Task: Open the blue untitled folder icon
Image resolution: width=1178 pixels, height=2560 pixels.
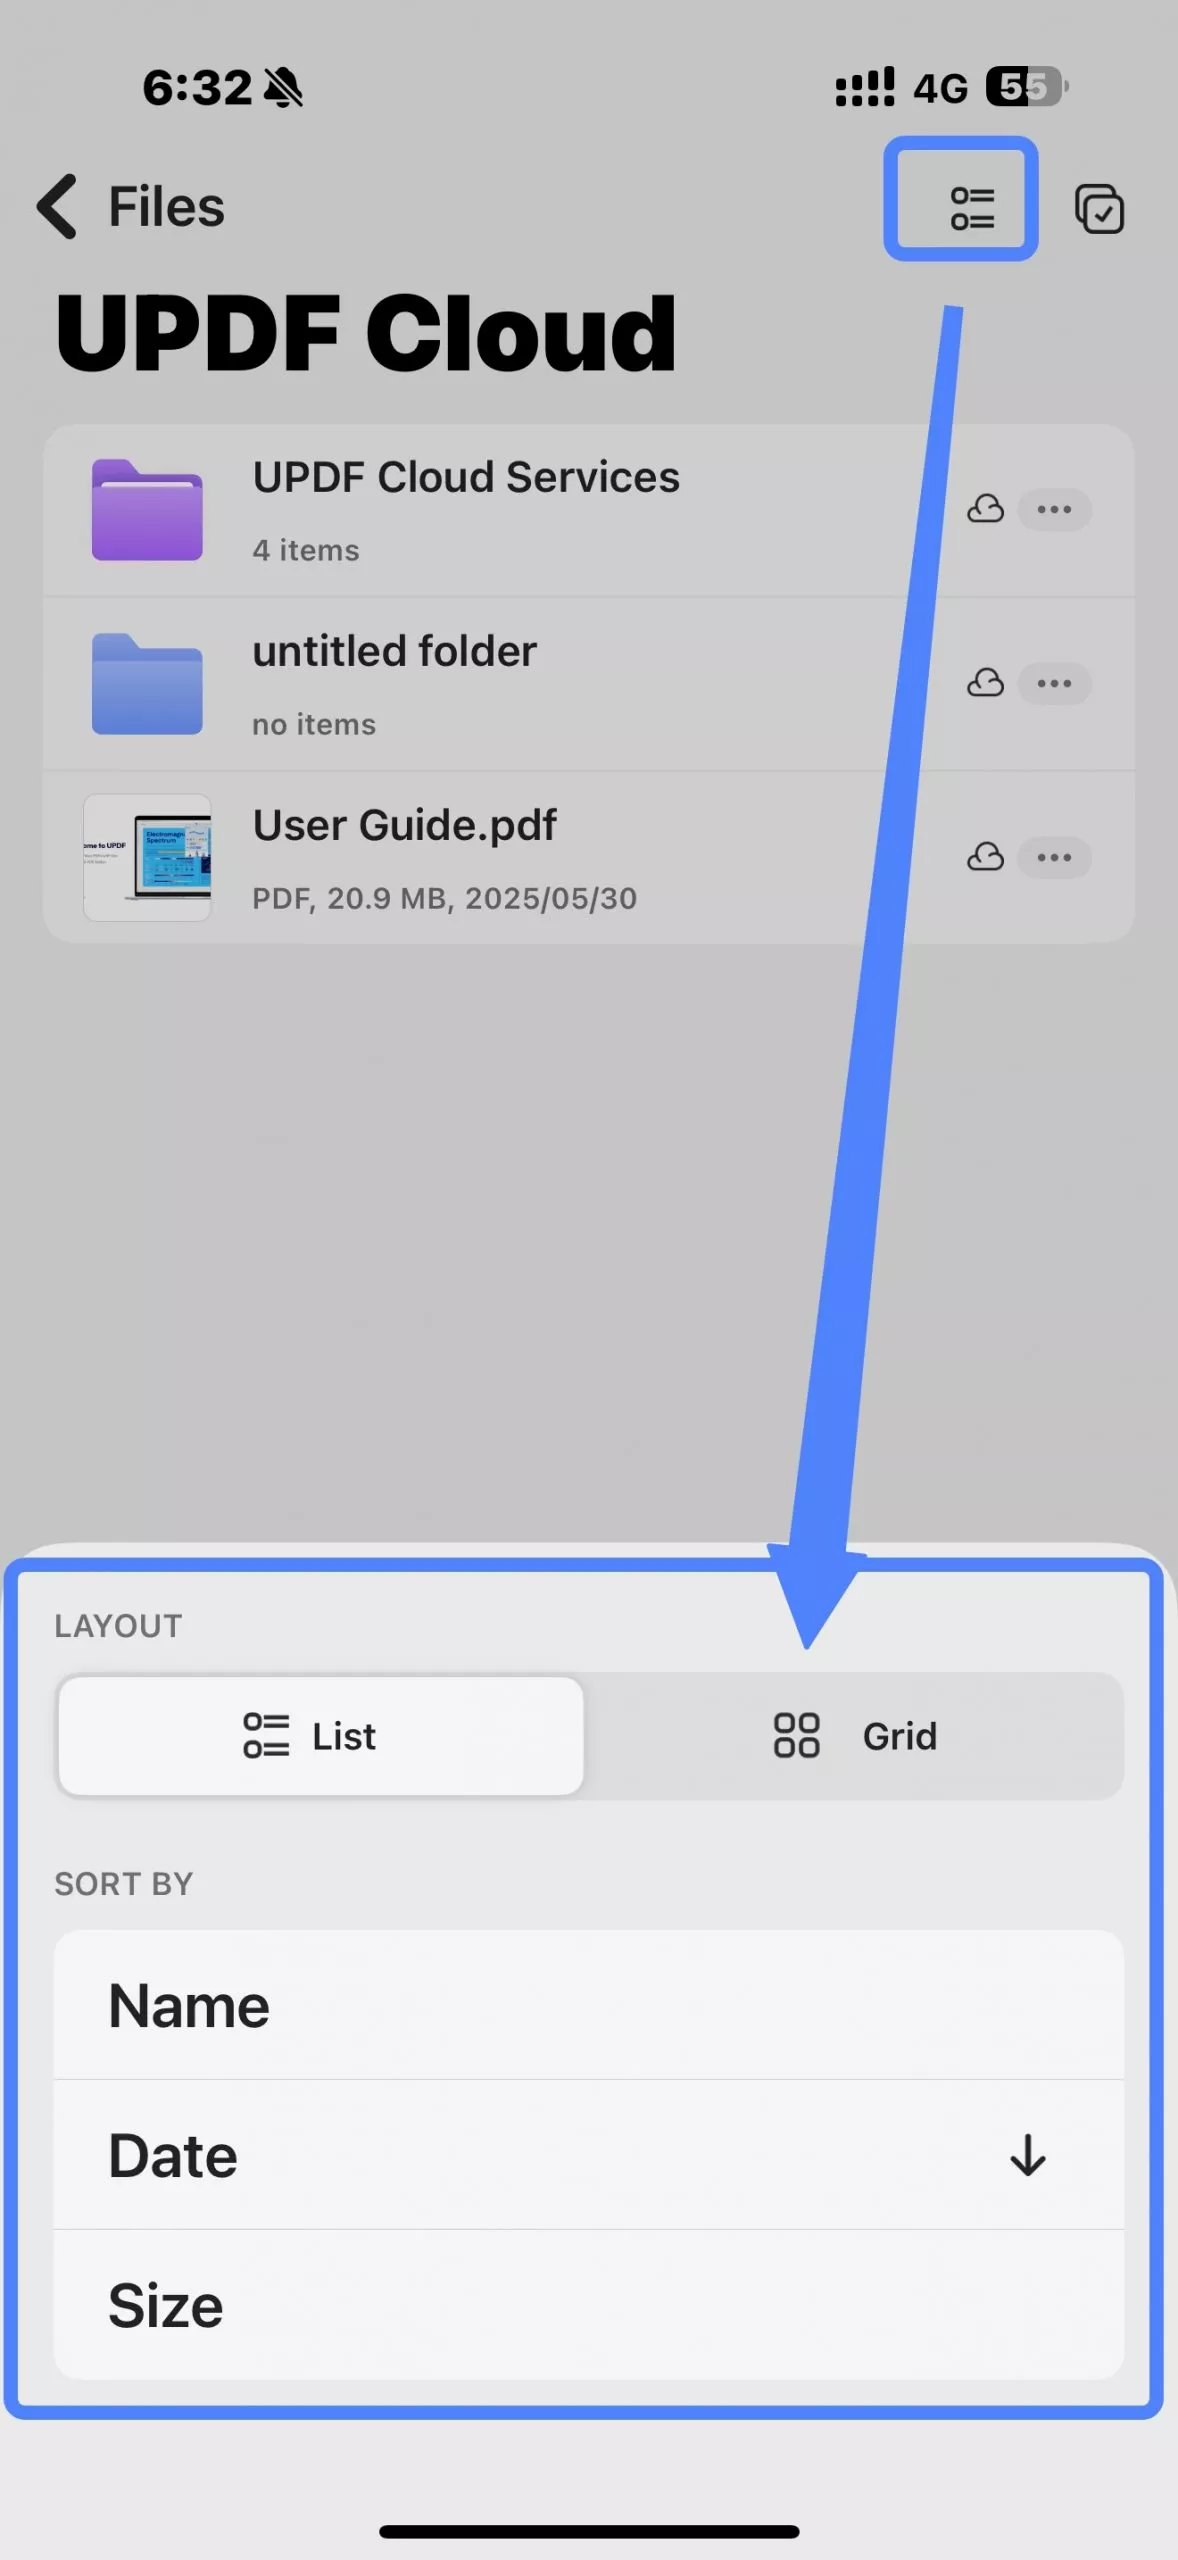Action: coord(147,684)
